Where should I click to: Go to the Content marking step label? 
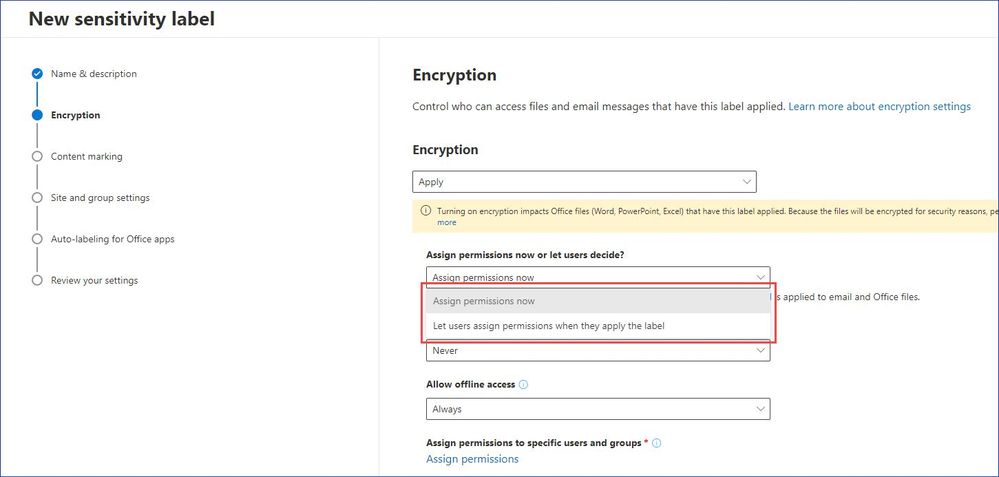(87, 157)
